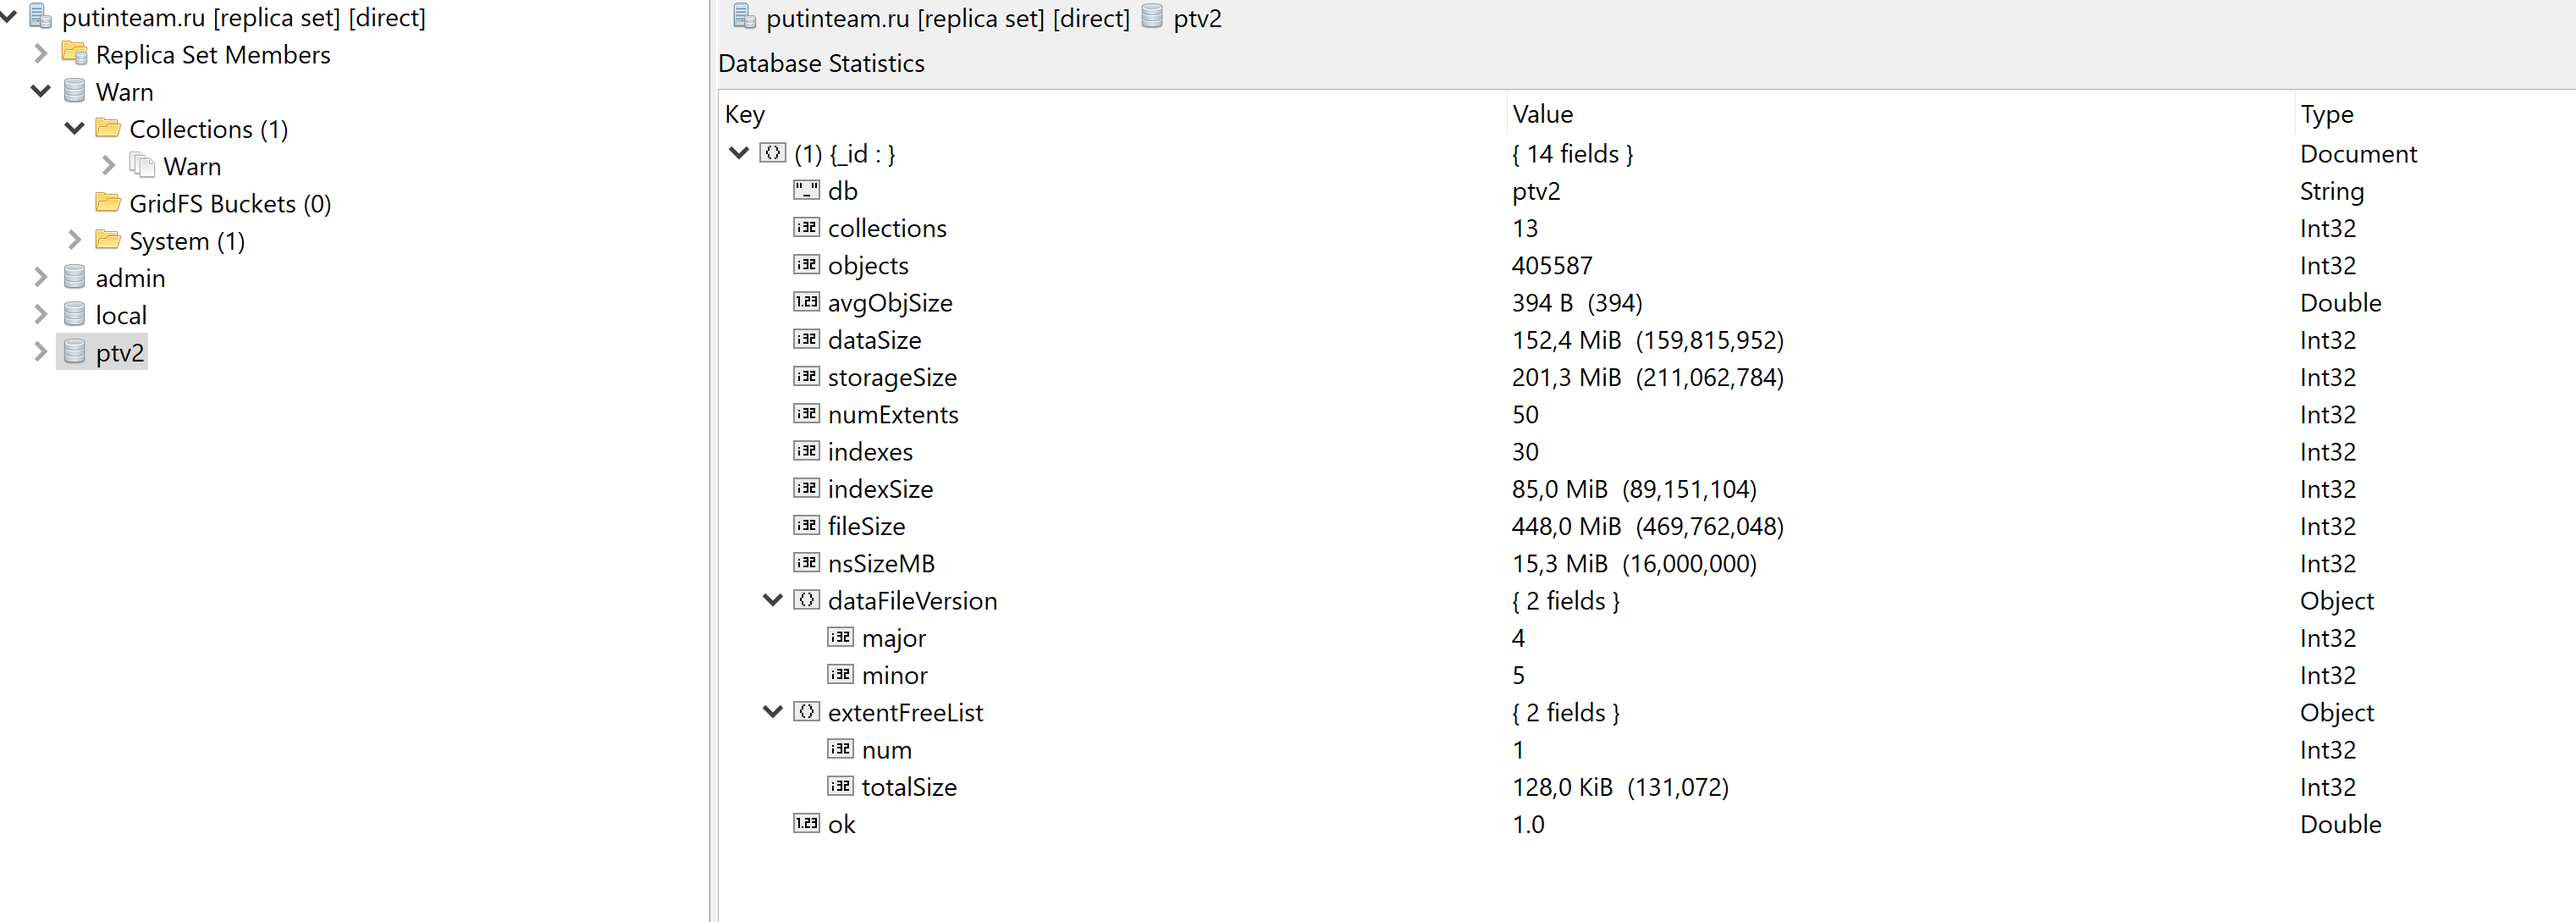Viewport: 2576px width, 922px height.
Task: Click the Key column header
Action: click(745, 114)
